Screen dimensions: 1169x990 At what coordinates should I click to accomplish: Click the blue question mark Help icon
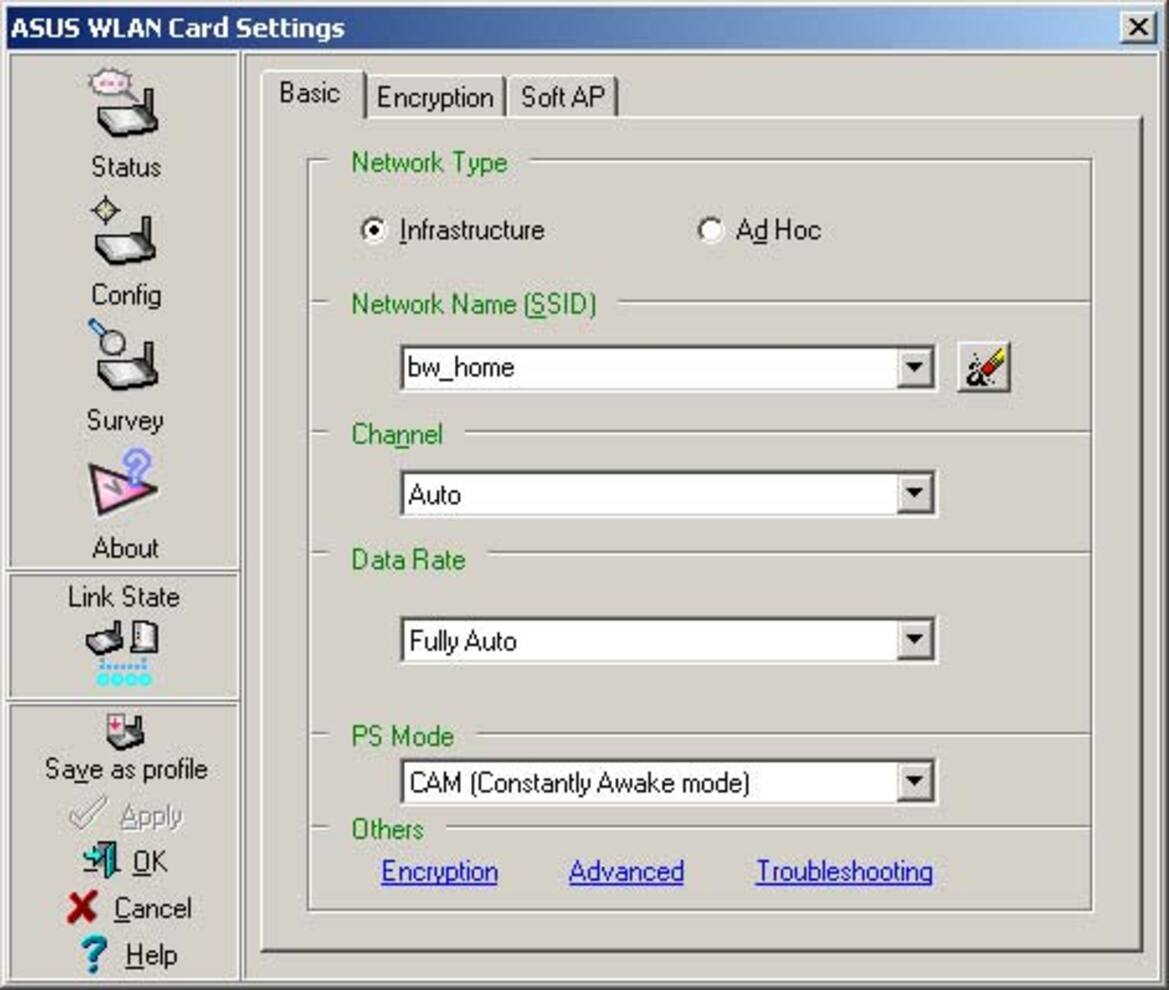[93, 954]
